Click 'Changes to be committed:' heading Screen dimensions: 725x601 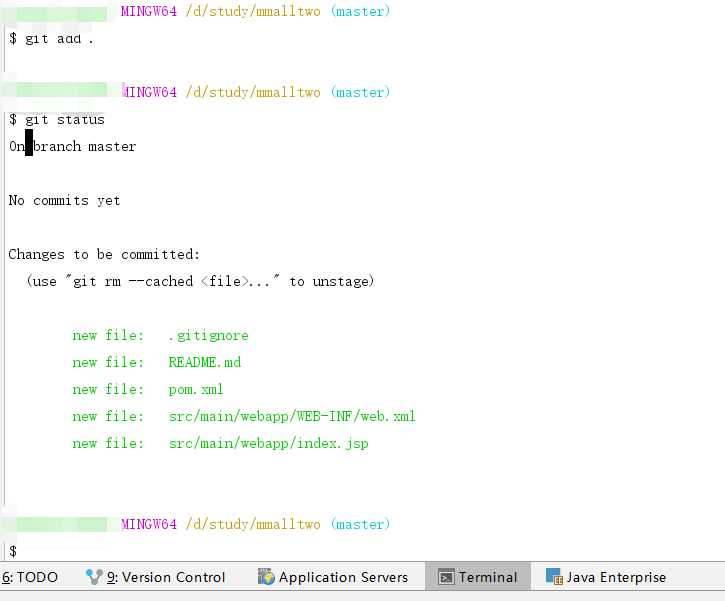pyautogui.click(x=104, y=254)
